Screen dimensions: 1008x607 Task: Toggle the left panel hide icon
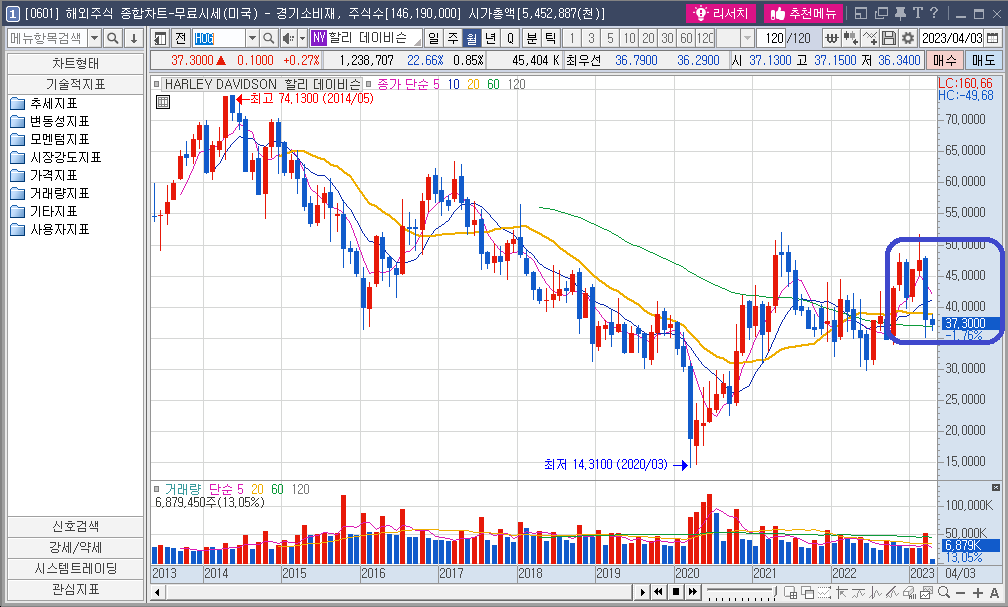160,38
